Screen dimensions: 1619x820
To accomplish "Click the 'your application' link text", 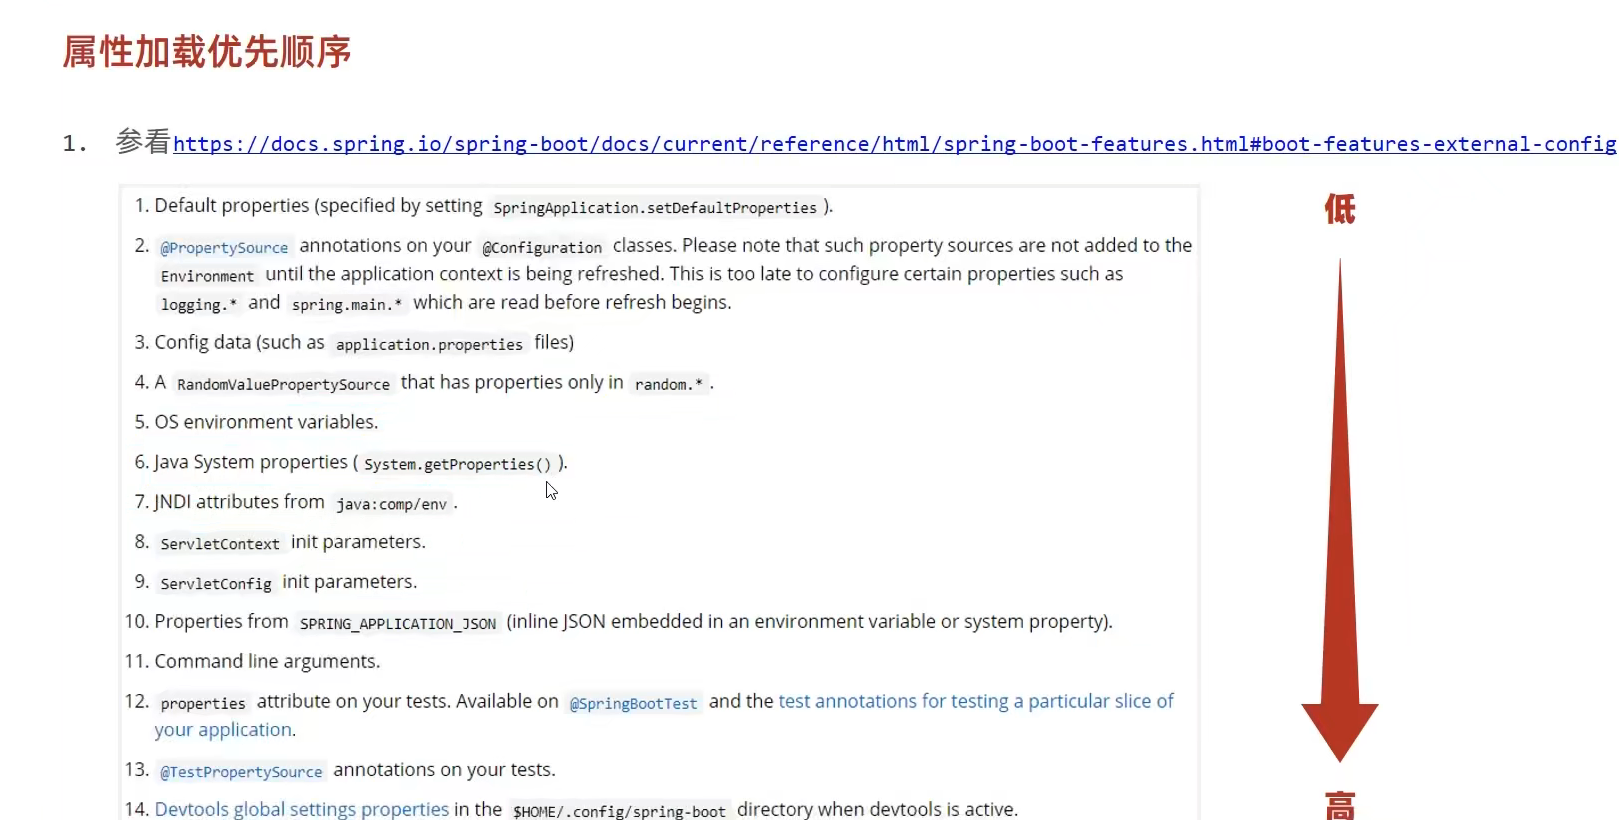I will click(225, 730).
